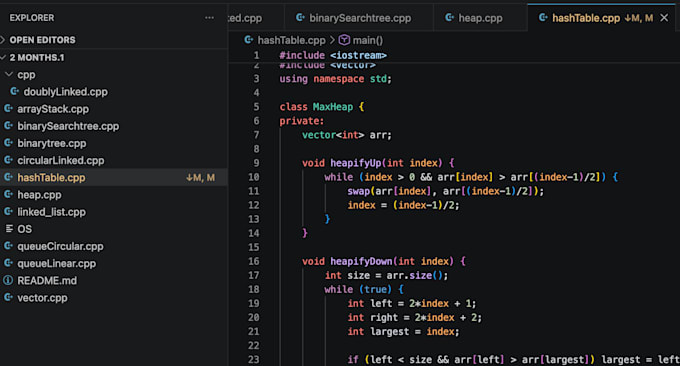Click hashTable.cpp in the breadcrumb

291,40
